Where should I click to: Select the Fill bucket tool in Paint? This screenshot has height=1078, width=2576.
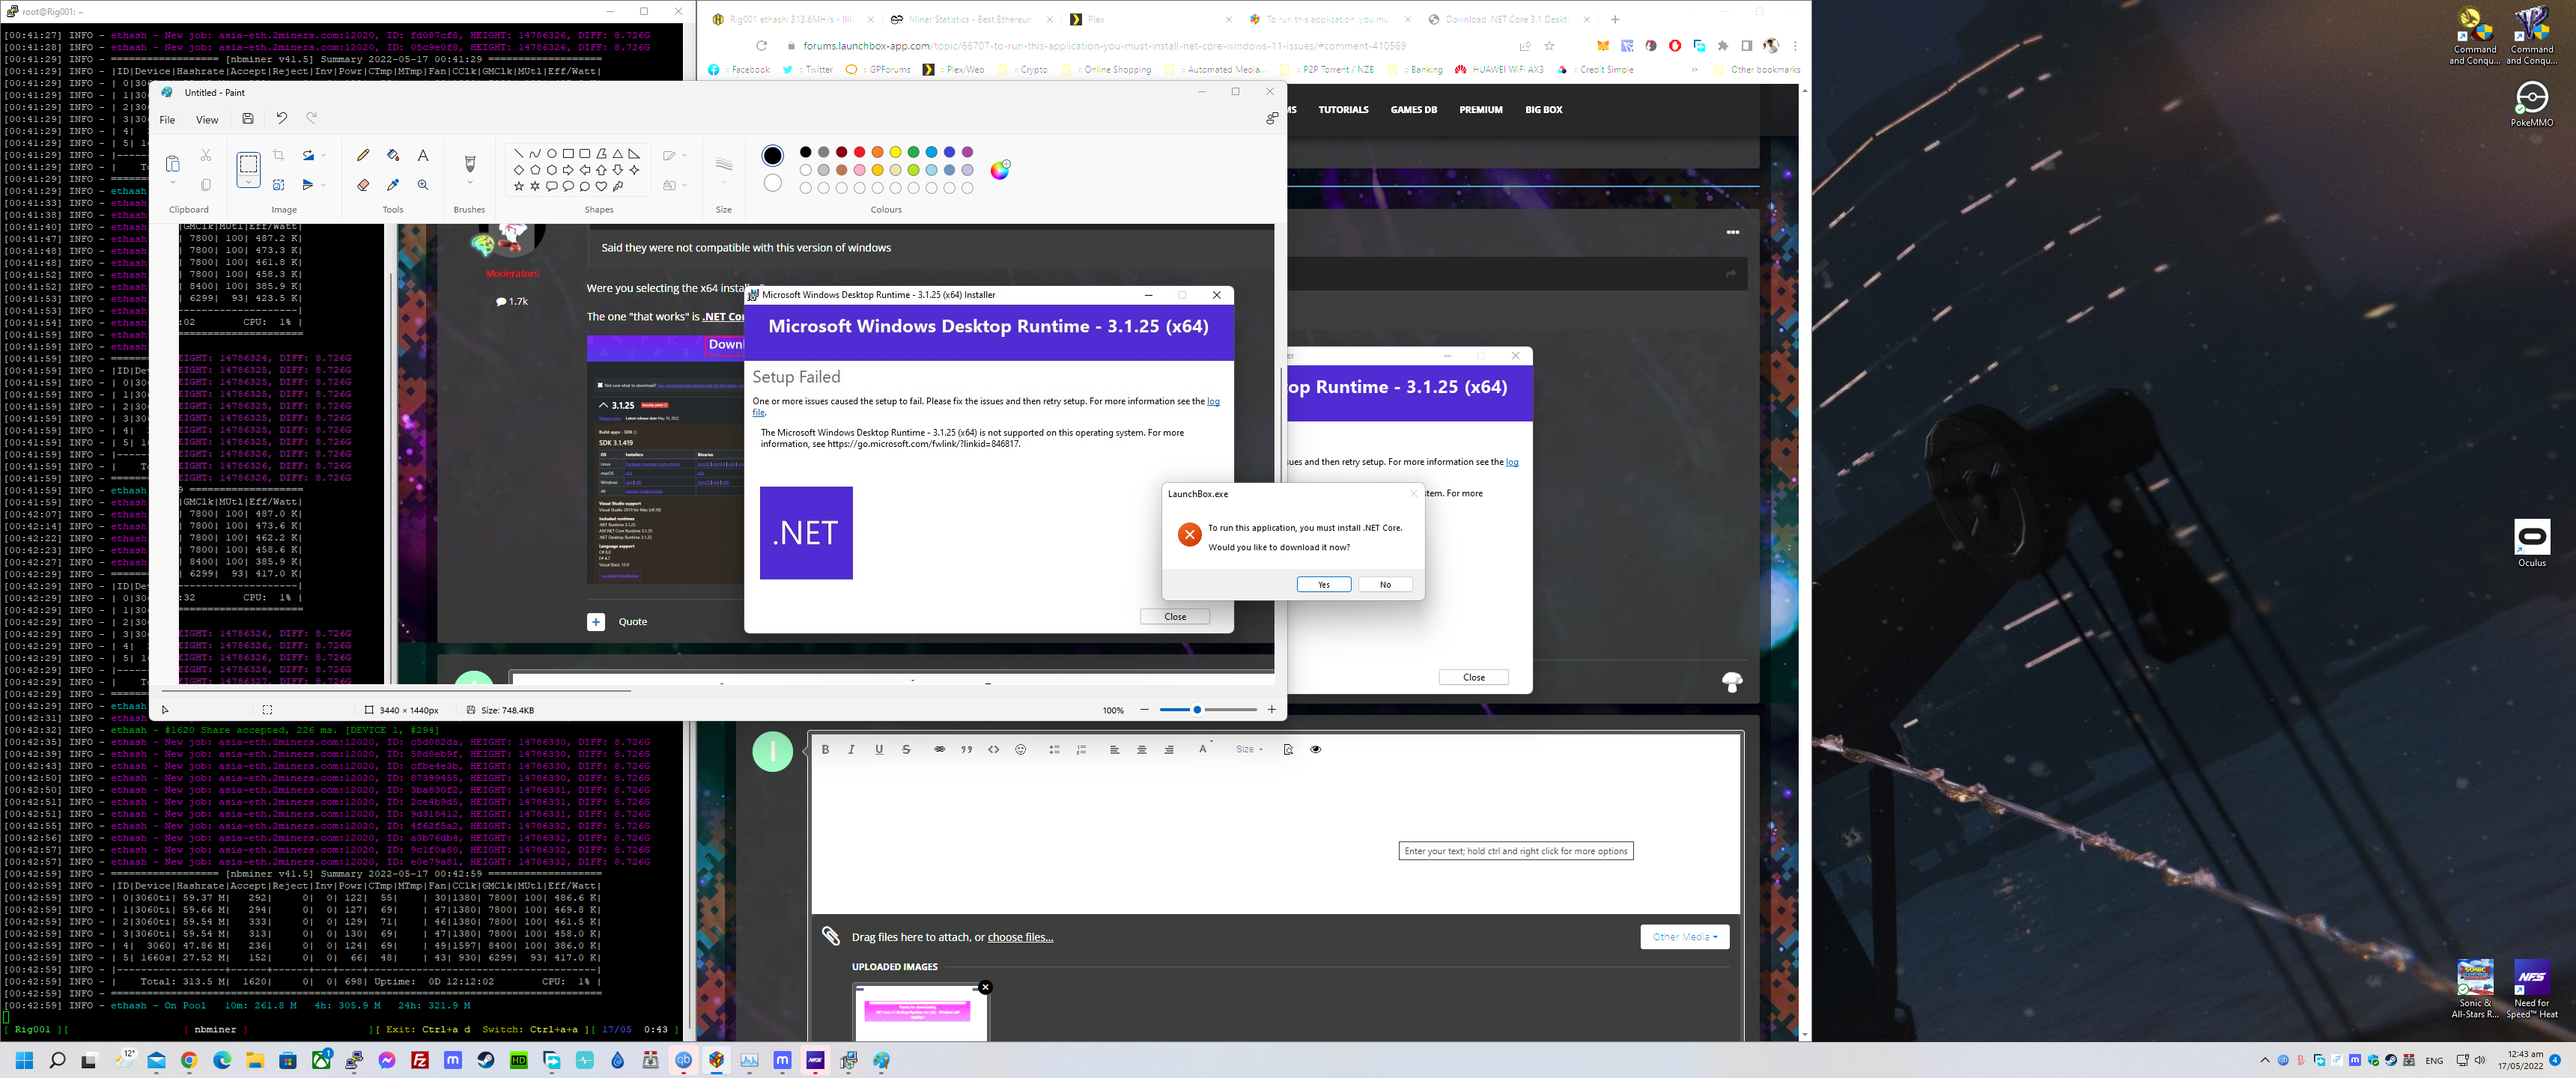tap(393, 155)
